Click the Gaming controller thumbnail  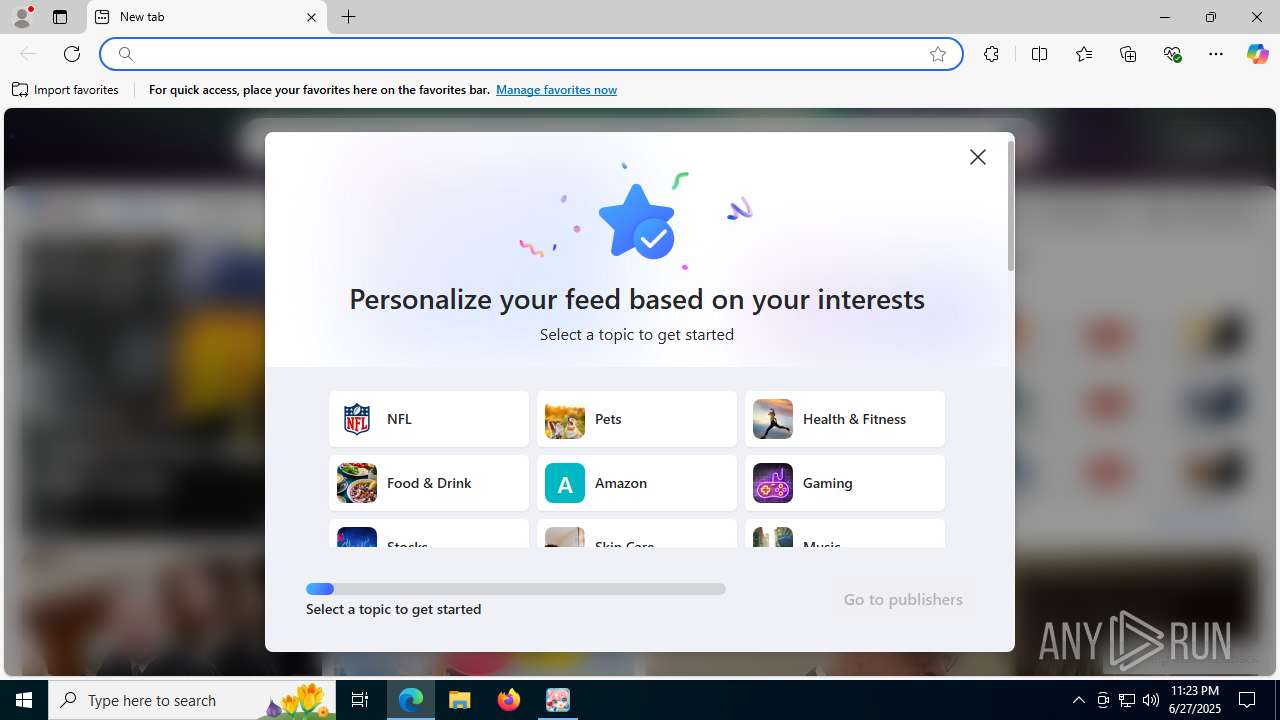click(773, 483)
